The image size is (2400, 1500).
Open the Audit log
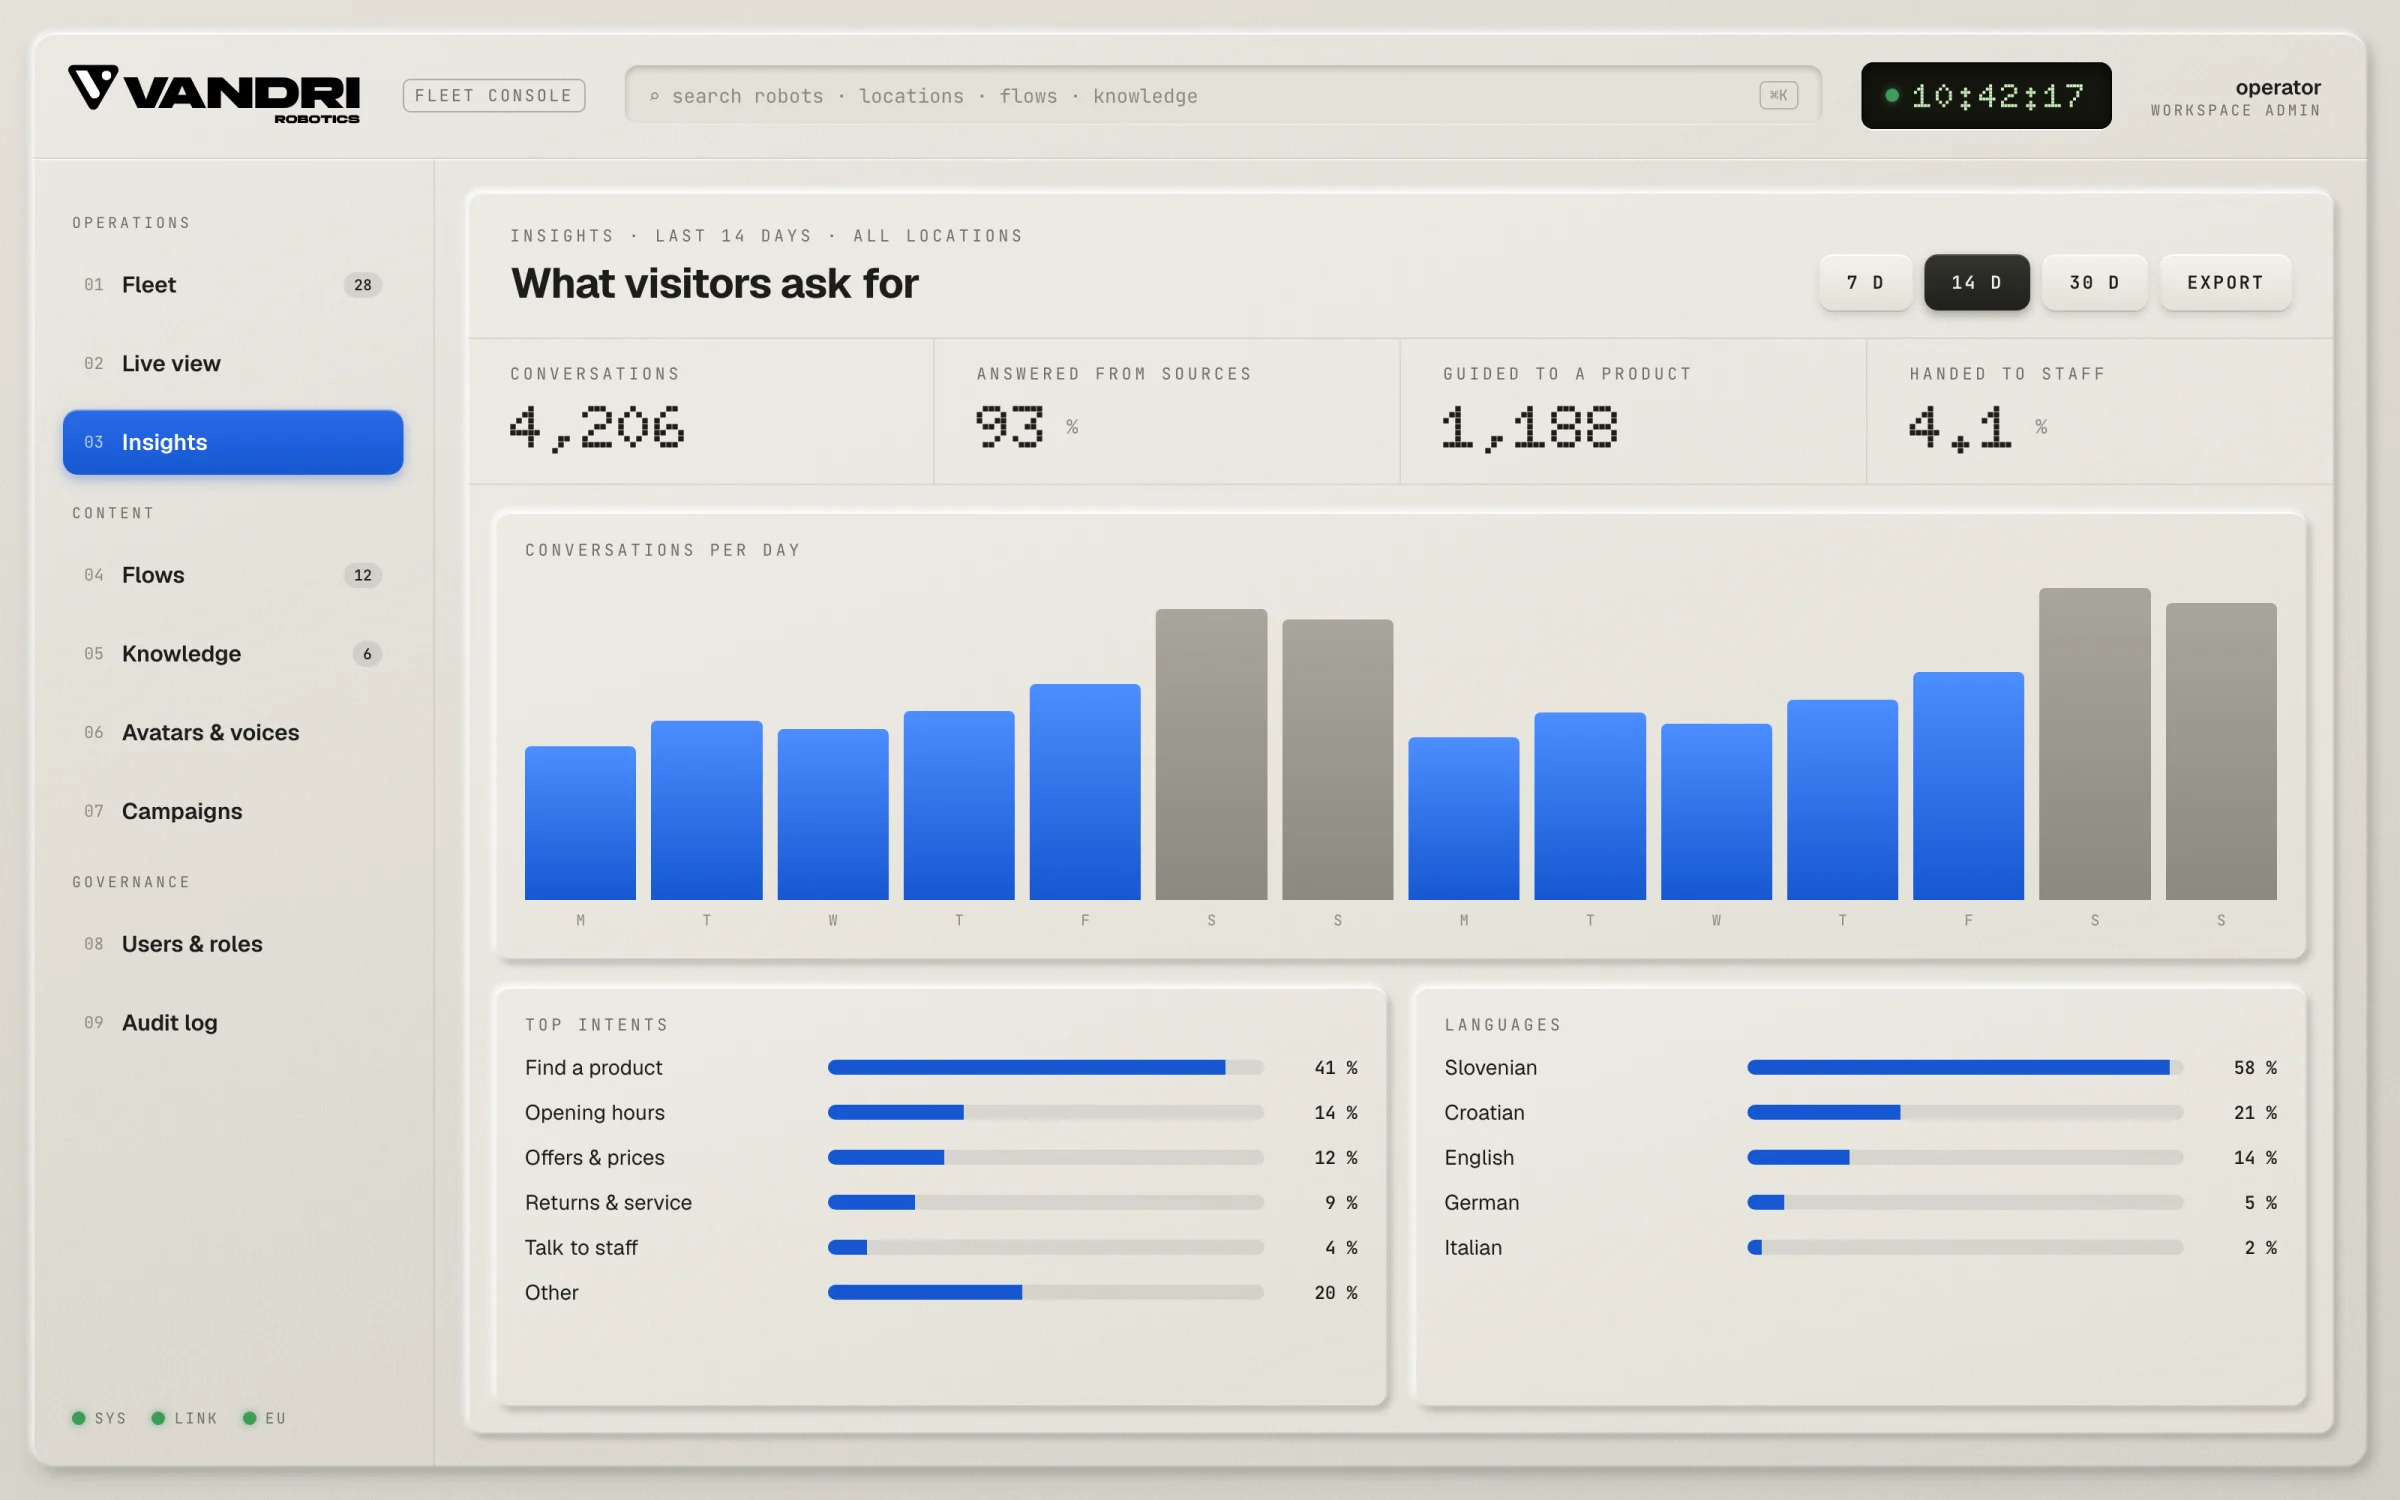tap(233, 1023)
